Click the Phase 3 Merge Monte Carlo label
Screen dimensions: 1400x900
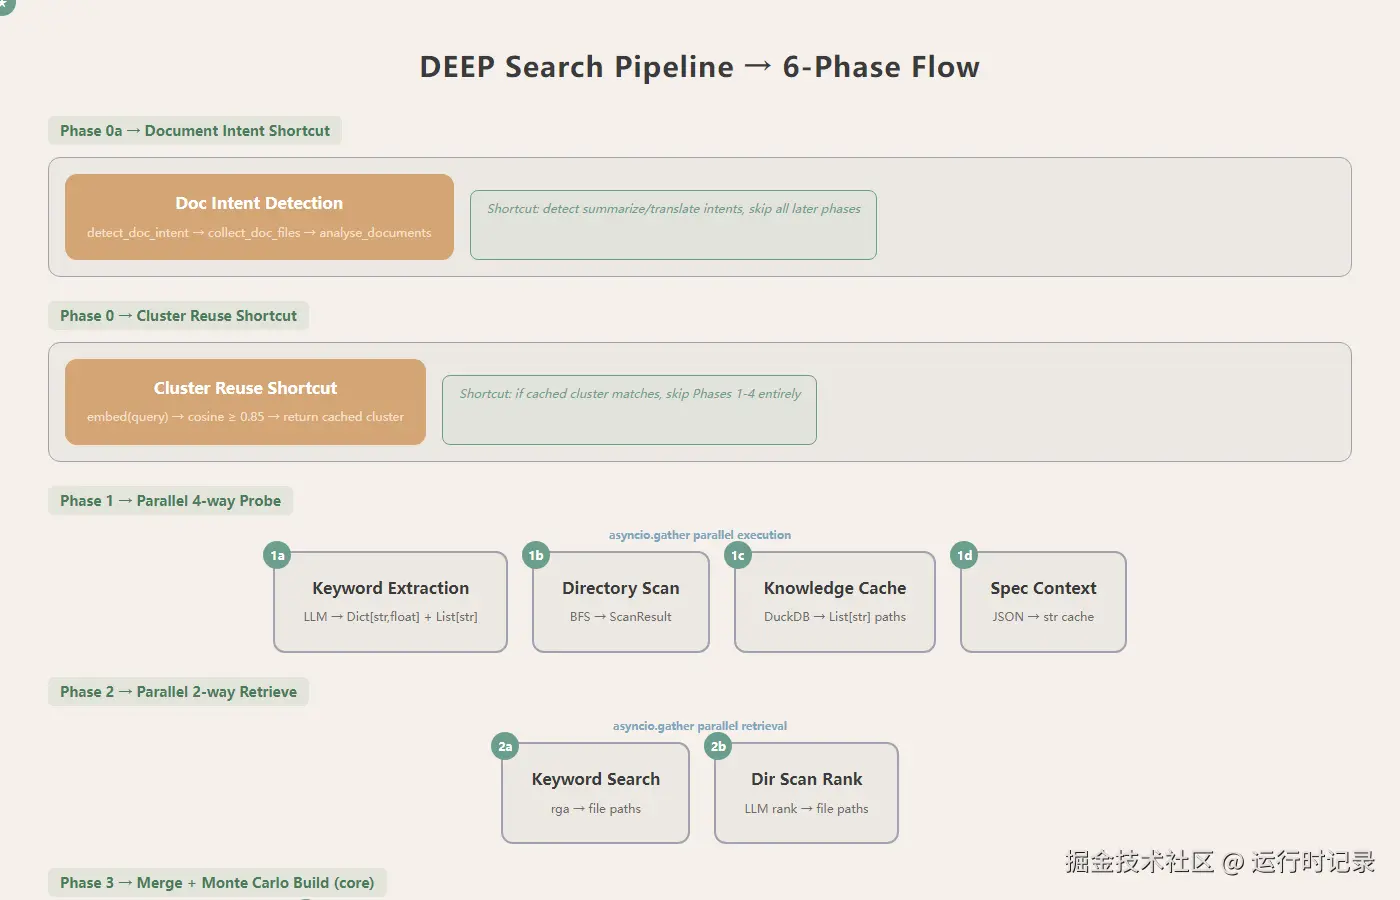(217, 883)
